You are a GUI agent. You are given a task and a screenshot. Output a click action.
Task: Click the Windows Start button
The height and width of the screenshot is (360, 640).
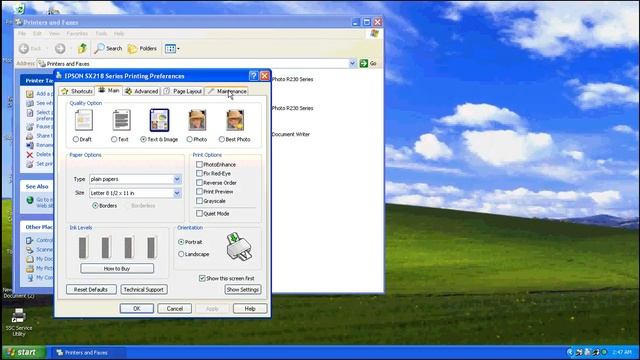point(23,352)
